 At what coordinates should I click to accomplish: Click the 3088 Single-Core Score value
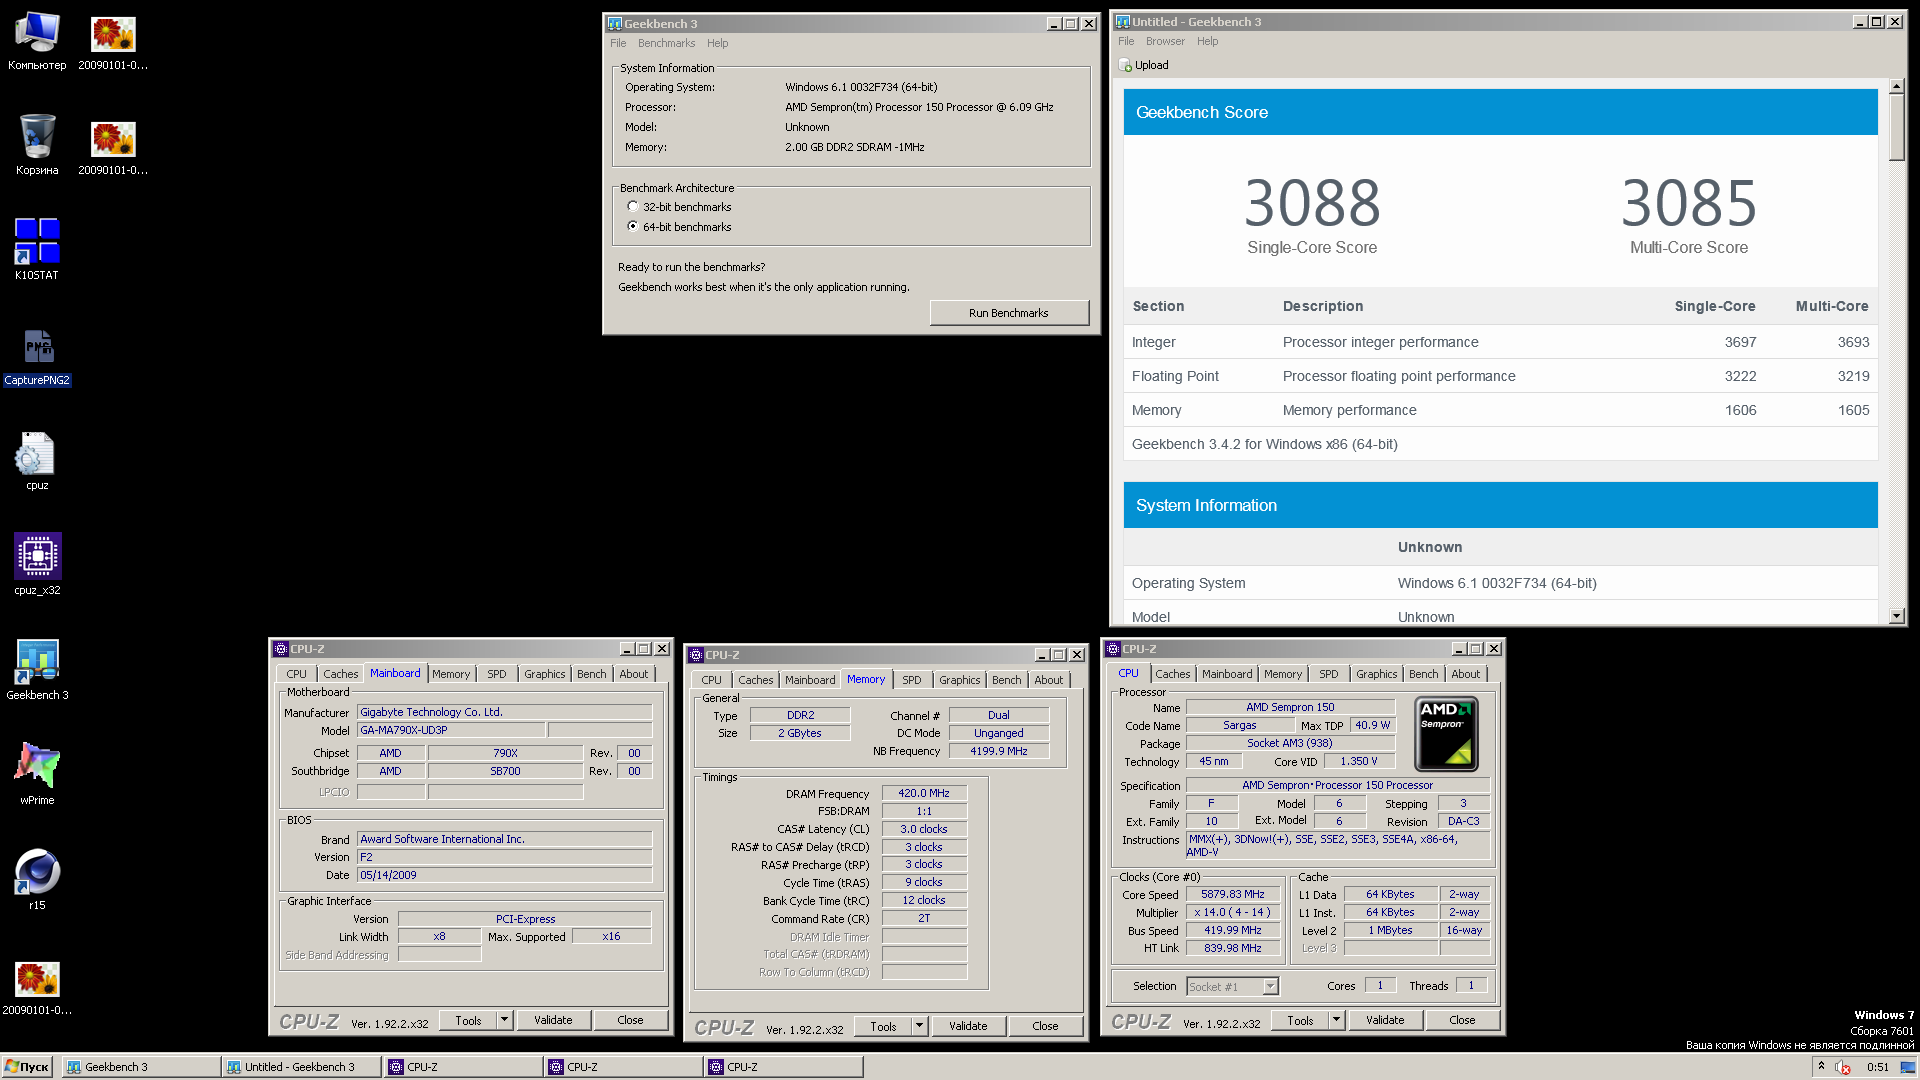[1312, 203]
